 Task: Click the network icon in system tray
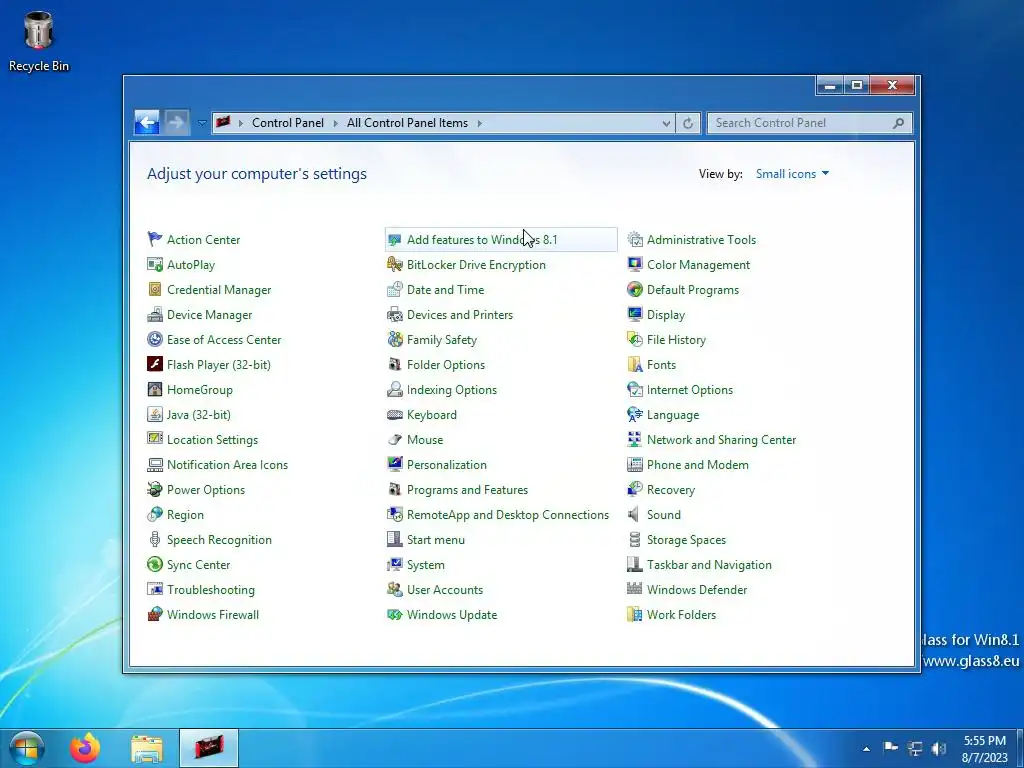click(915, 748)
